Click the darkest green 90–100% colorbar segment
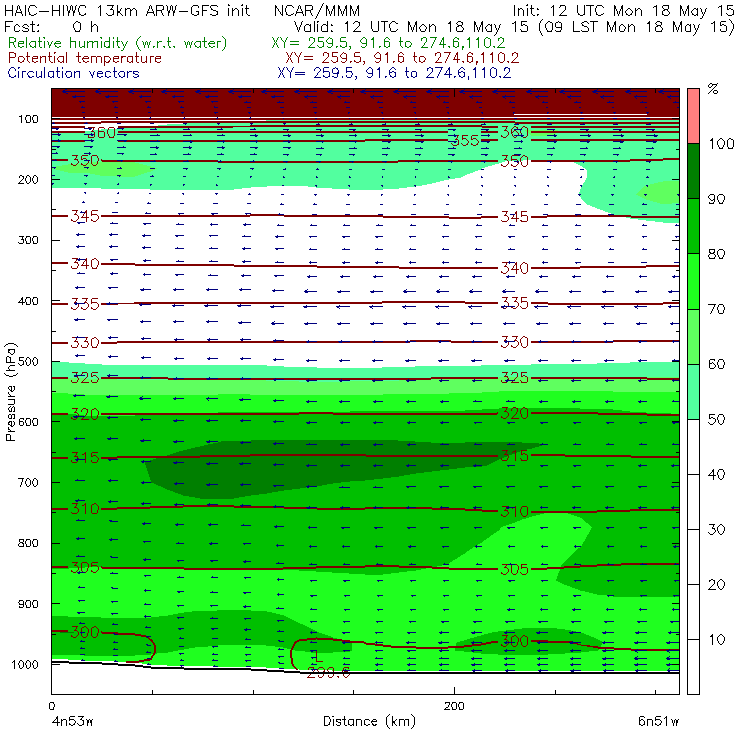 tap(693, 171)
